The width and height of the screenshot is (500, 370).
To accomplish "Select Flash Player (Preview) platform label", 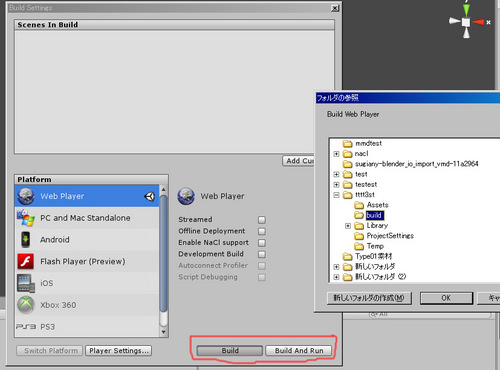I will point(83,261).
